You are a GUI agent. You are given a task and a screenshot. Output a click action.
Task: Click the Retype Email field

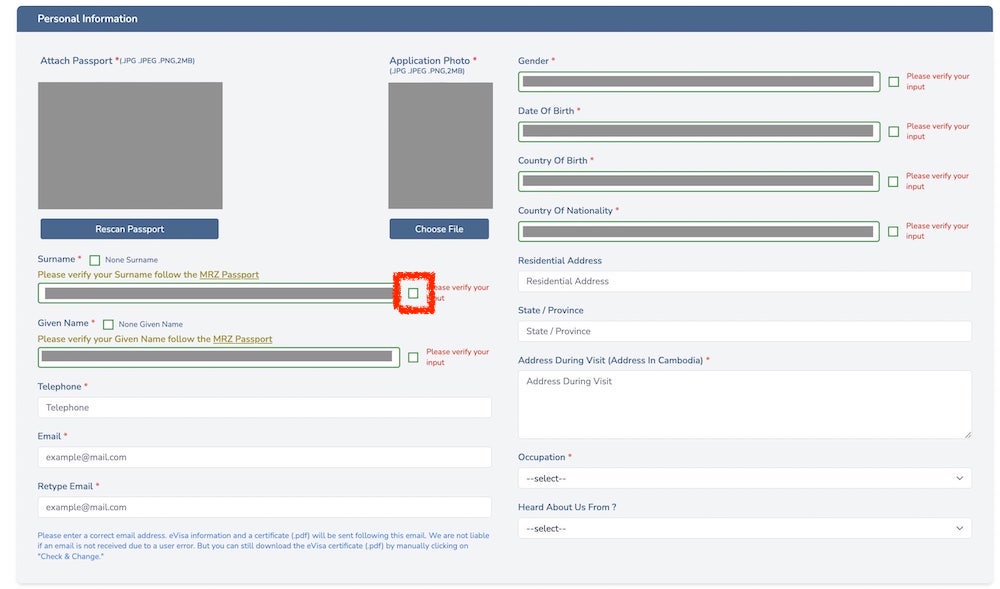264,507
